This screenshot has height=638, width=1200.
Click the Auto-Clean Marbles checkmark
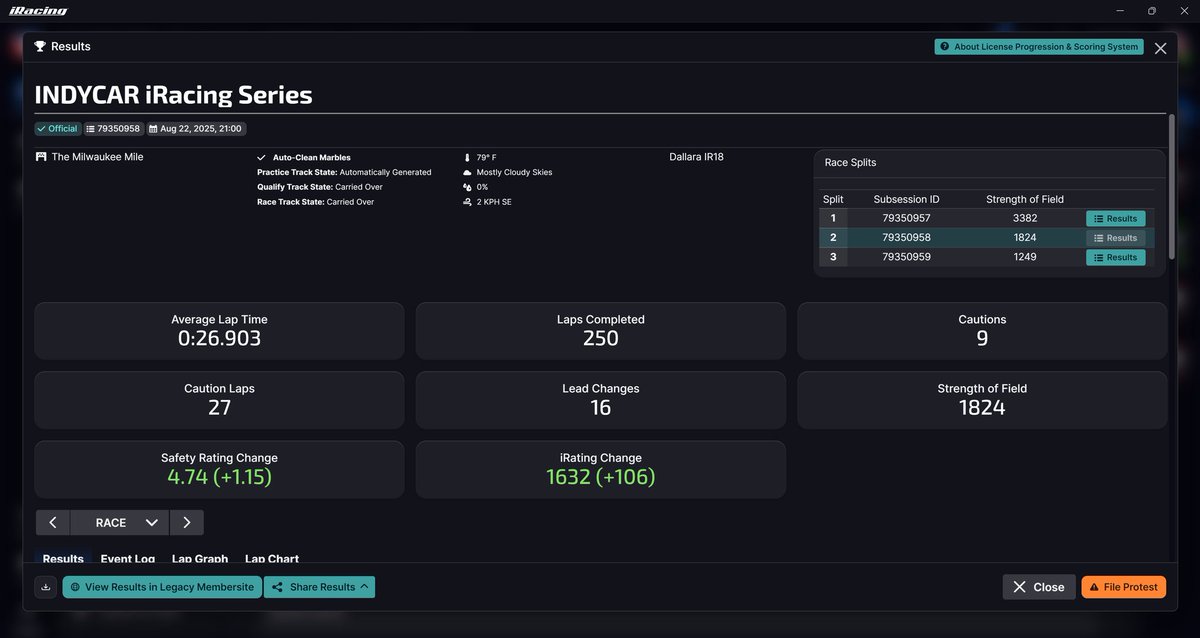261,158
